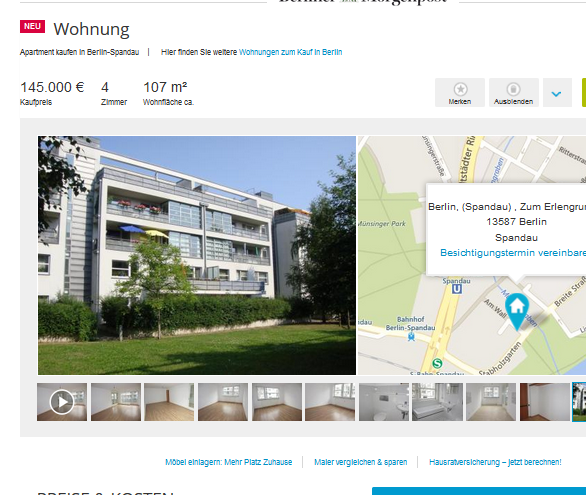This screenshot has height=495, width=586.
Task: Click the Merken star icon
Action: [x=460, y=89]
